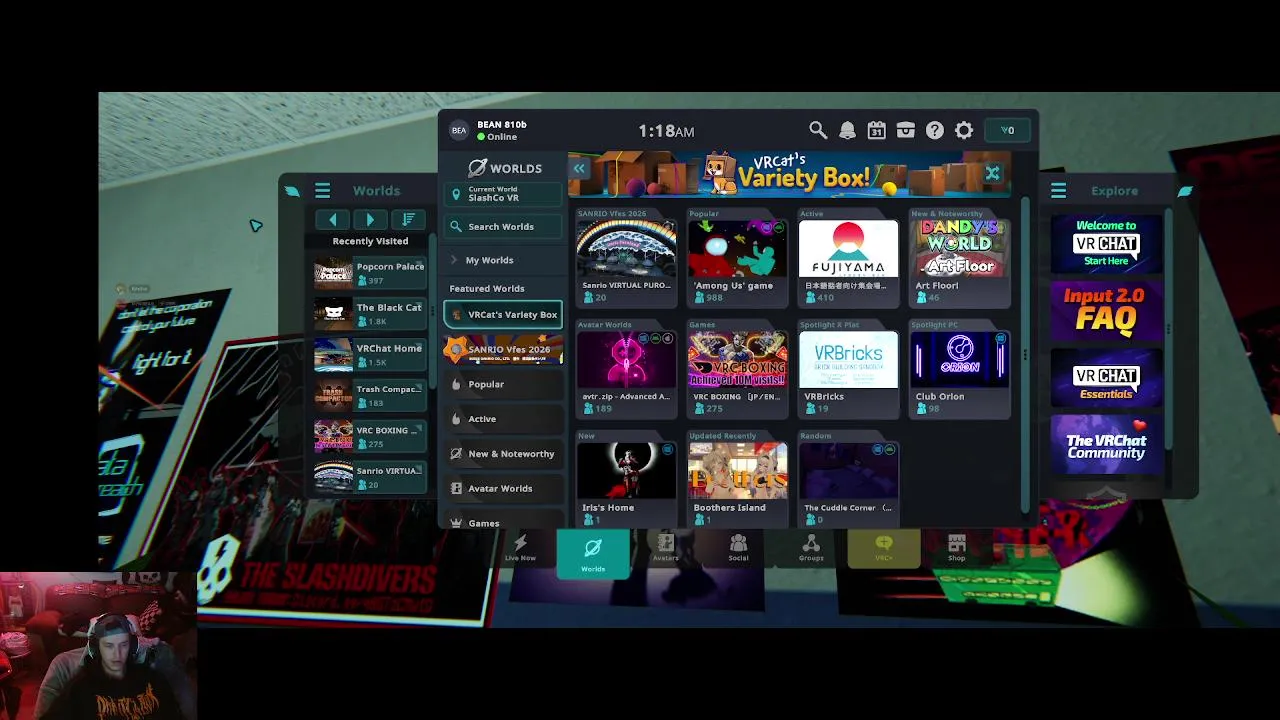Open the Club Orion world card
The height and width of the screenshot is (720, 1280).
960,369
